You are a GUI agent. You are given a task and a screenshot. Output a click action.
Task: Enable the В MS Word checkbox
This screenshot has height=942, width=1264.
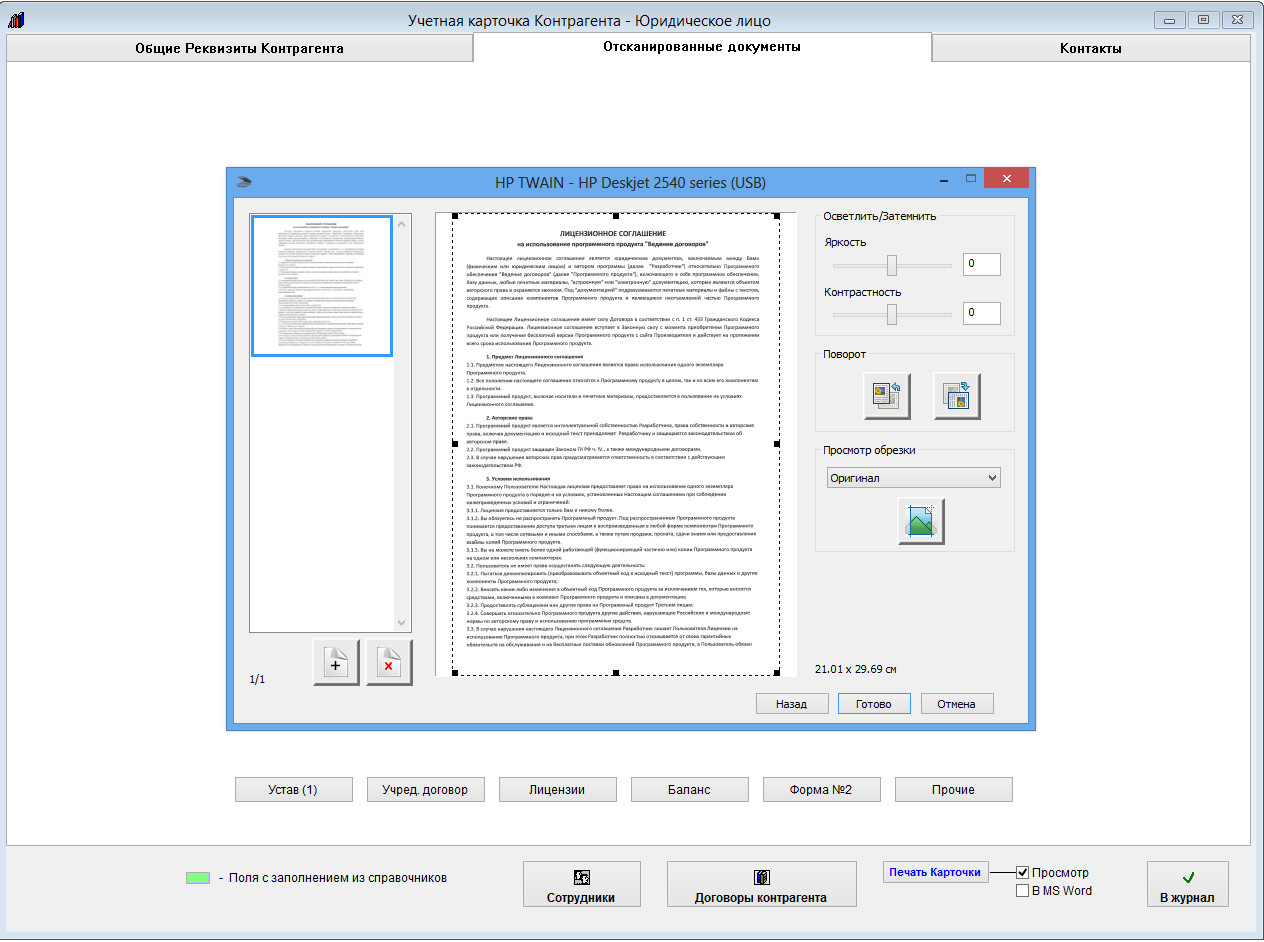(x=1023, y=891)
